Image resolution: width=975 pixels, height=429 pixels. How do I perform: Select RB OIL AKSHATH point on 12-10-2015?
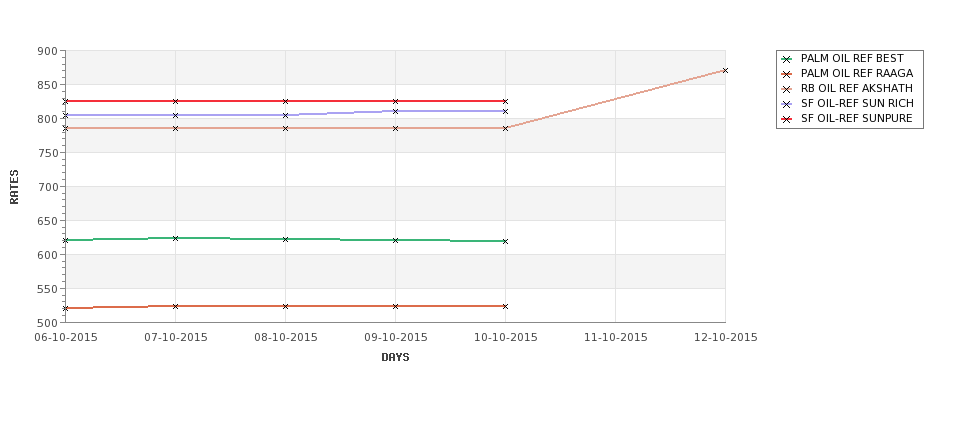[x=725, y=71]
